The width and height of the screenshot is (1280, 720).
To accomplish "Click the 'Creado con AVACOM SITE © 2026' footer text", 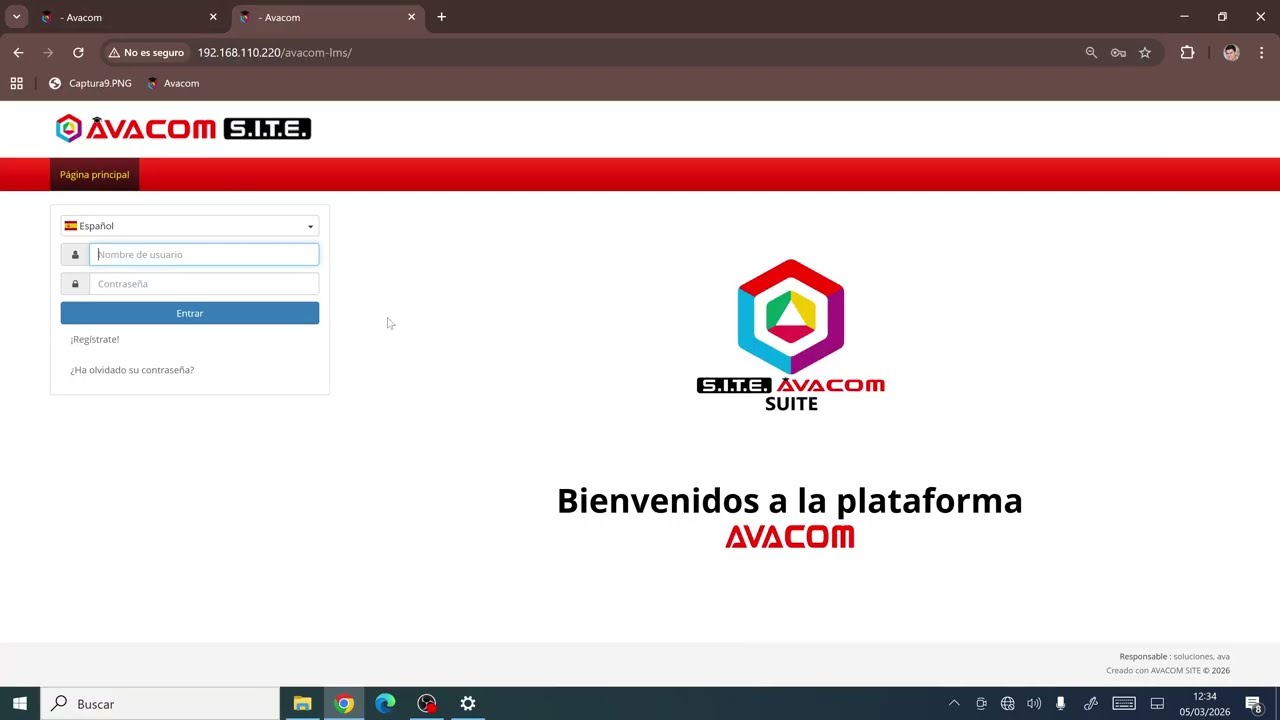I will click(x=1168, y=671).
